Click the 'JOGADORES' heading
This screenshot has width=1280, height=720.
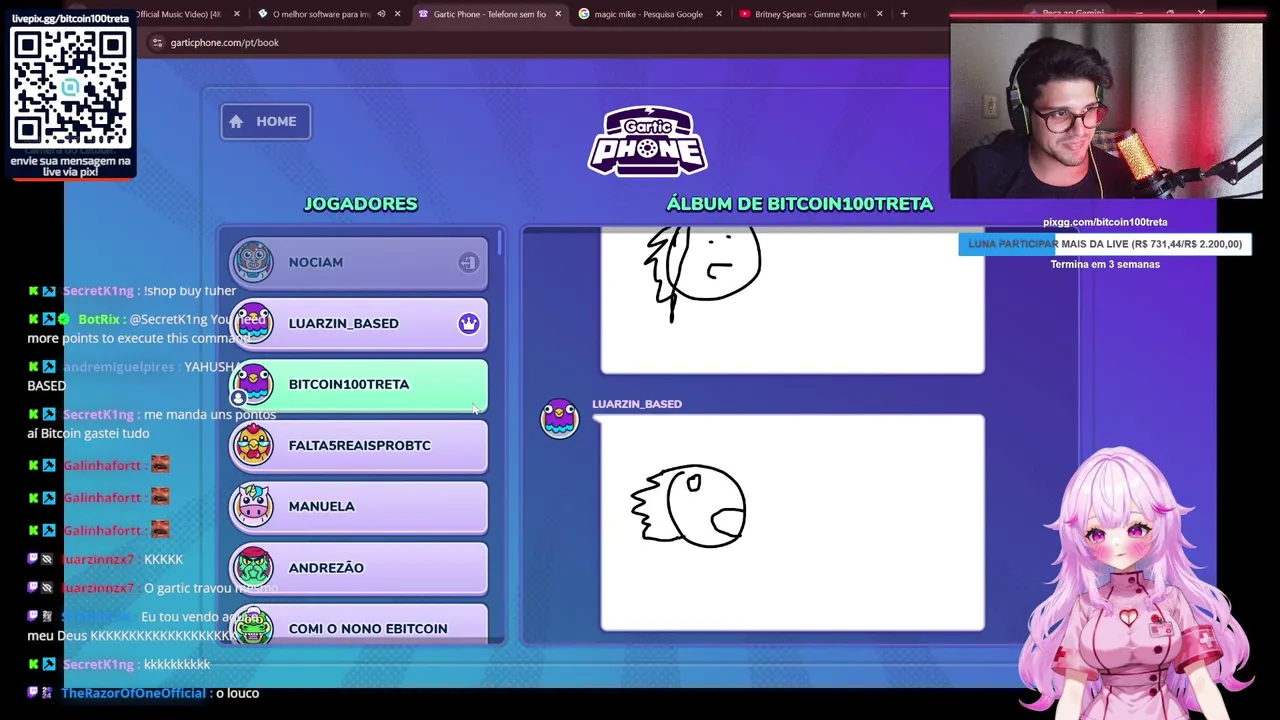360,204
